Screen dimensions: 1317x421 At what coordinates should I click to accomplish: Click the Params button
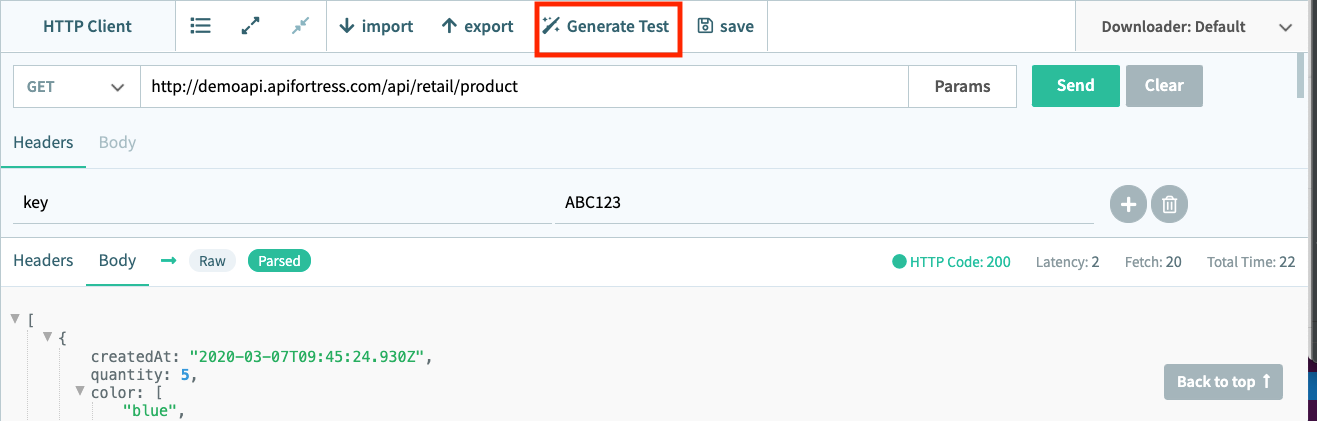962,87
